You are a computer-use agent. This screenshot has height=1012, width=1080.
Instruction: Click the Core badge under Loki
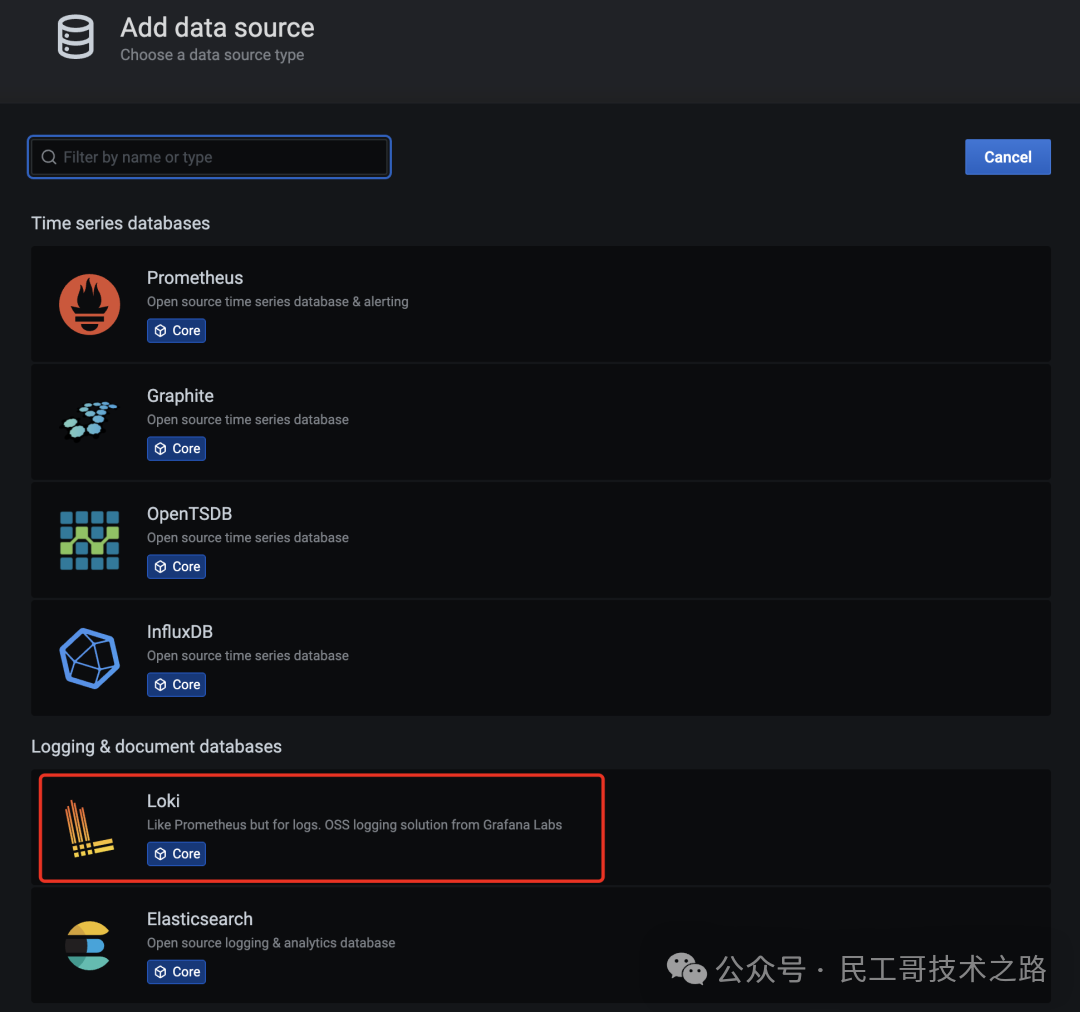[x=176, y=854]
